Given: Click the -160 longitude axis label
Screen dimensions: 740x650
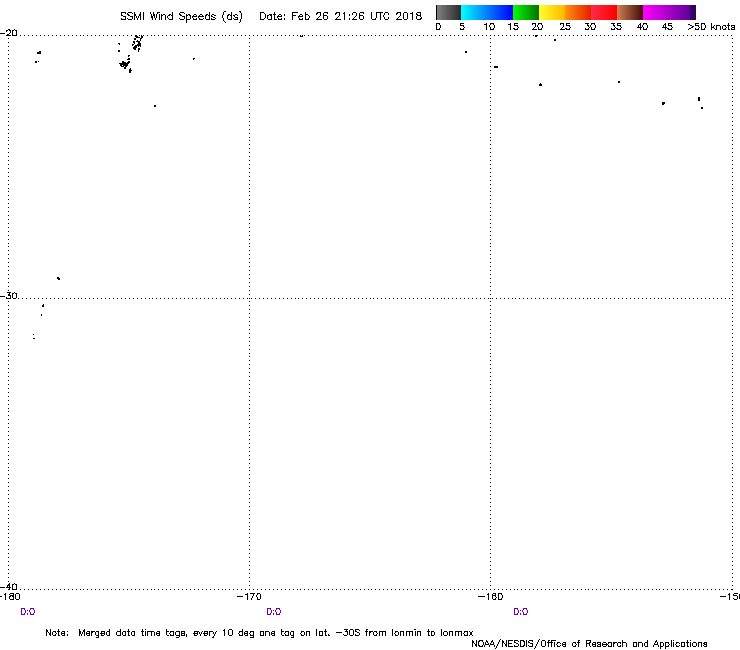Looking at the screenshot, I should pyautogui.click(x=490, y=597).
